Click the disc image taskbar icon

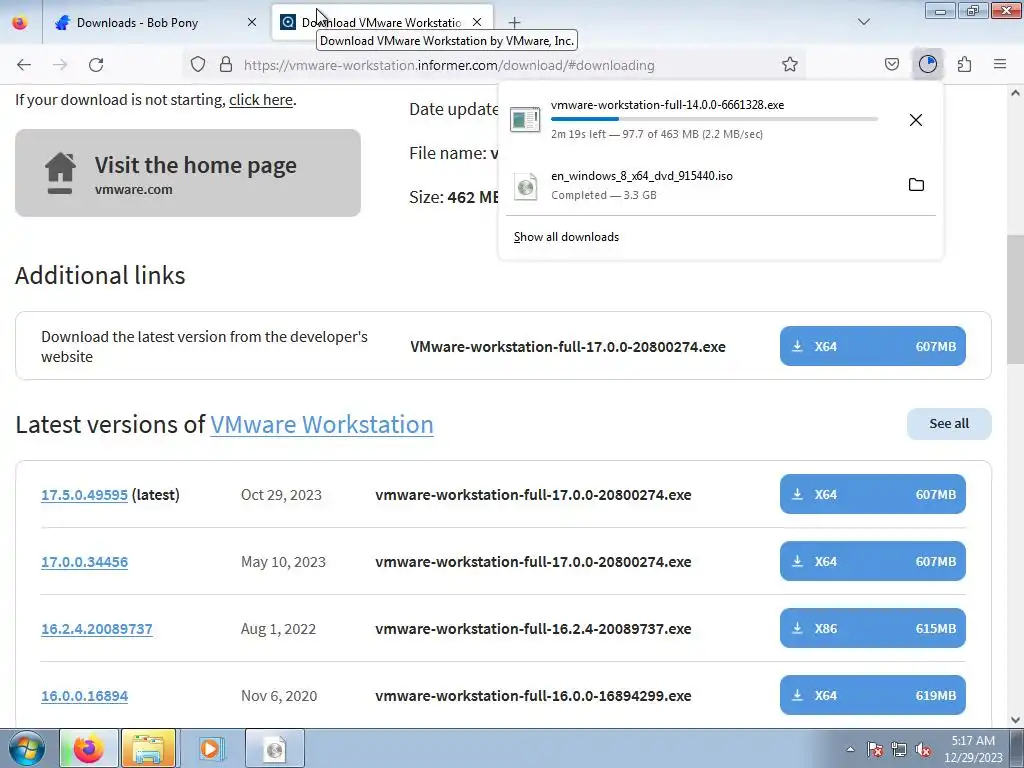click(x=275, y=749)
